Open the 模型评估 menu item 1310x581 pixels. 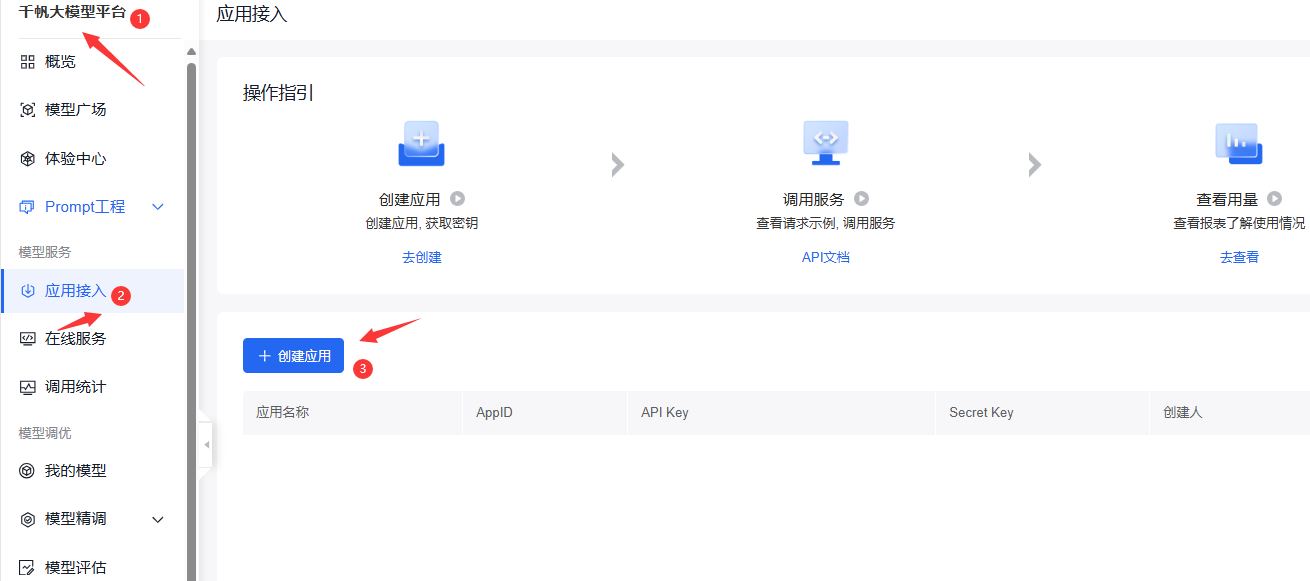tap(75, 568)
